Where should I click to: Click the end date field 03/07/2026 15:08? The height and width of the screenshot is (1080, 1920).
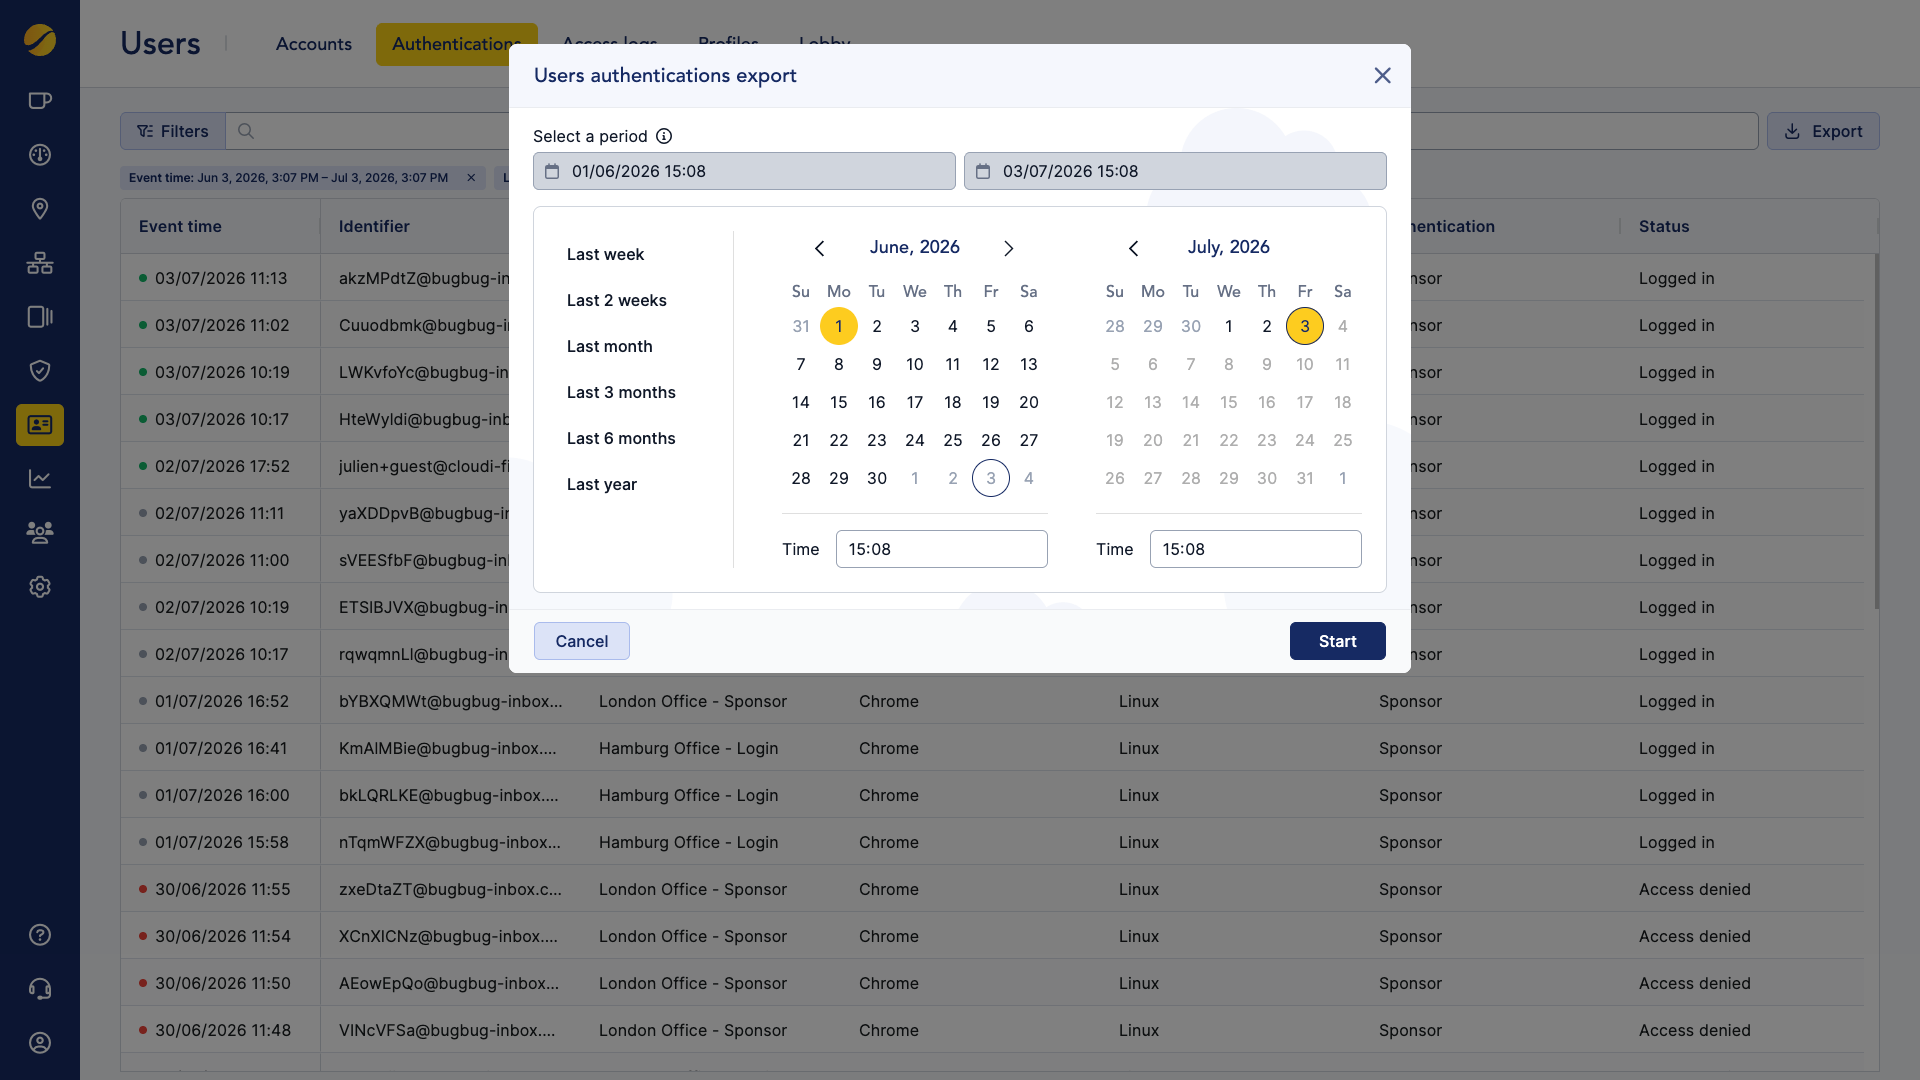pos(1175,171)
